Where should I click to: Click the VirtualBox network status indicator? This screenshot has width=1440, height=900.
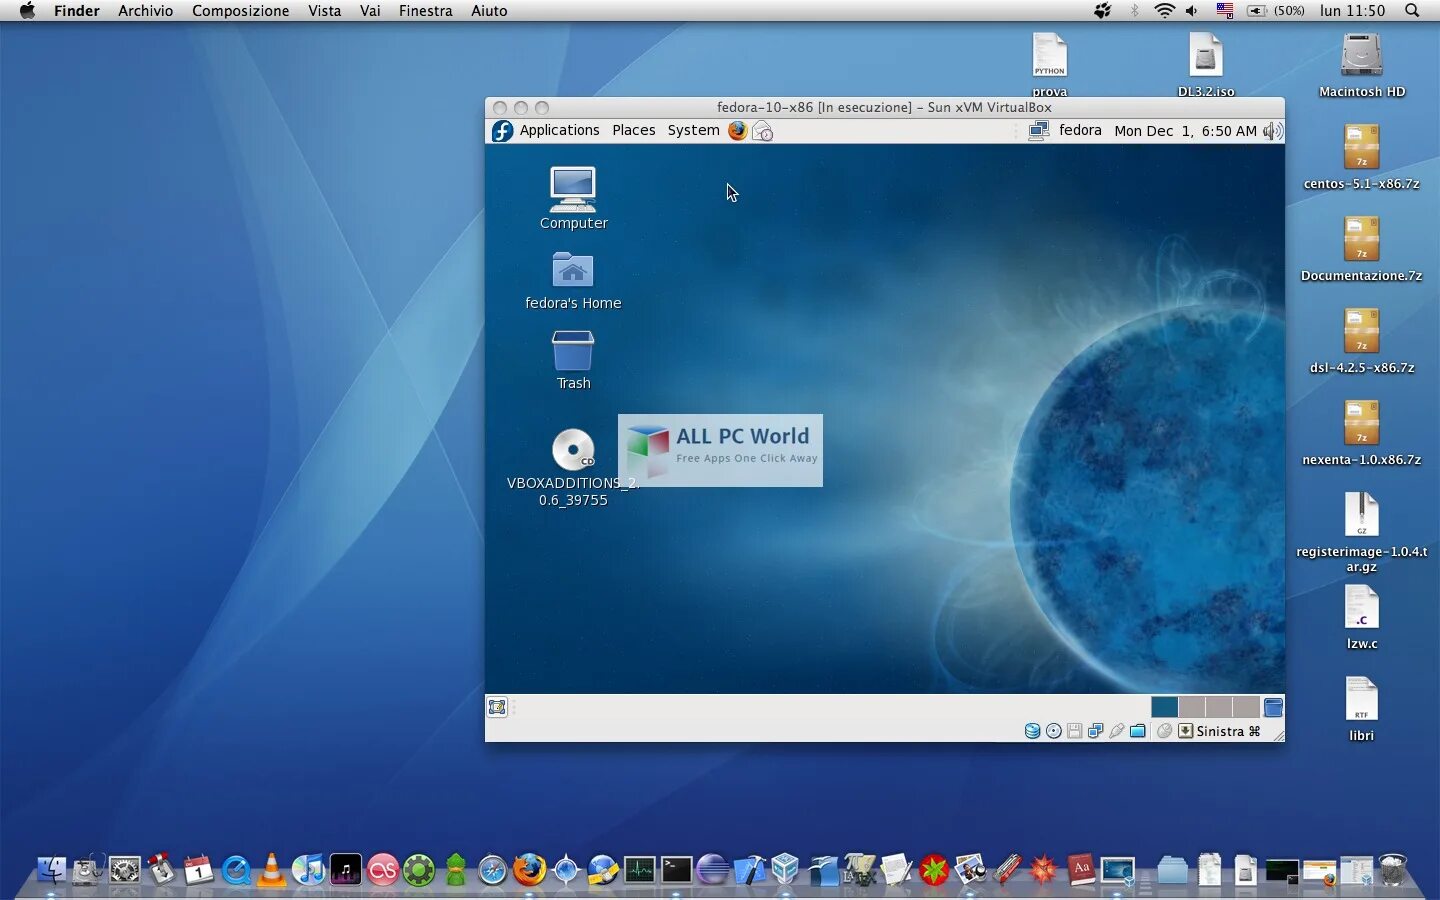click(1095, 731)
